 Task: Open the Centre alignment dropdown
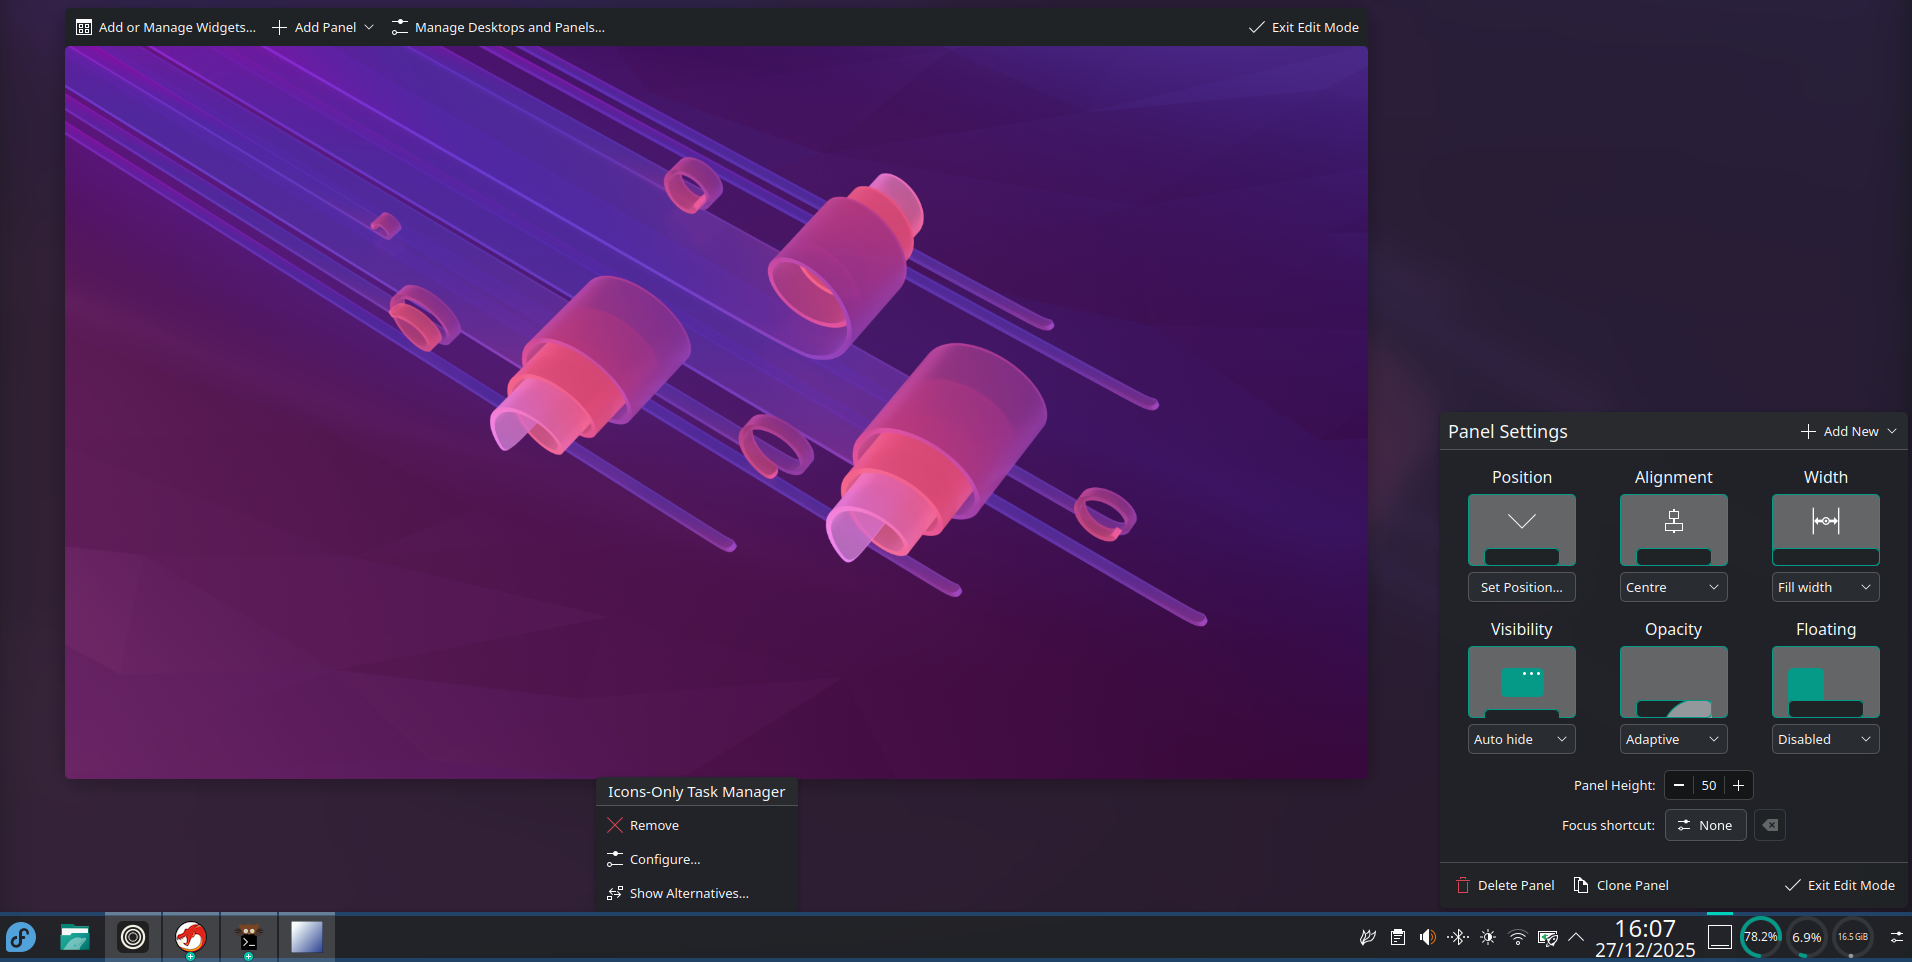[x=1673, y=587]
